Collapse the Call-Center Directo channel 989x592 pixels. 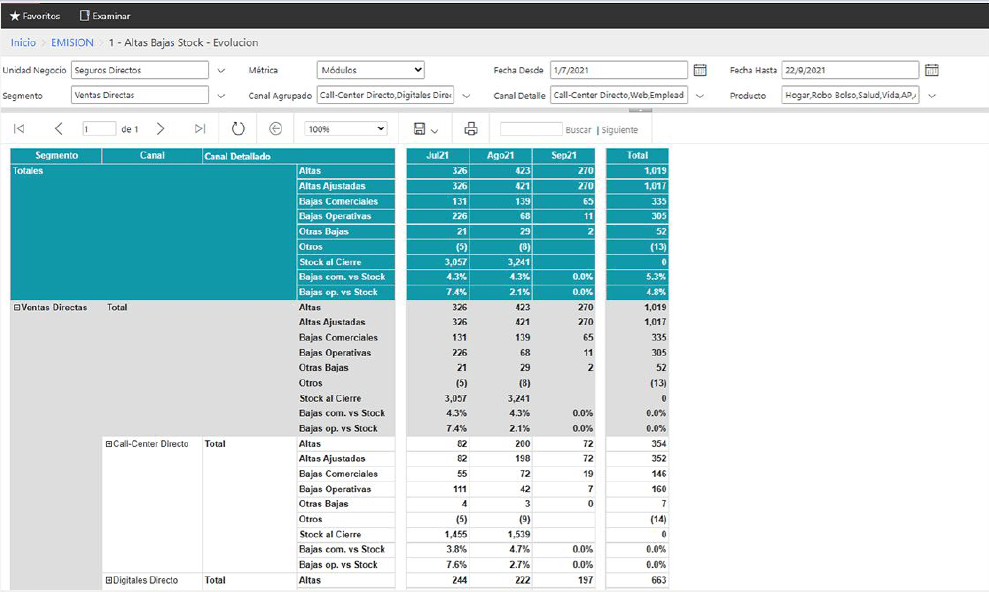point(109,444)
